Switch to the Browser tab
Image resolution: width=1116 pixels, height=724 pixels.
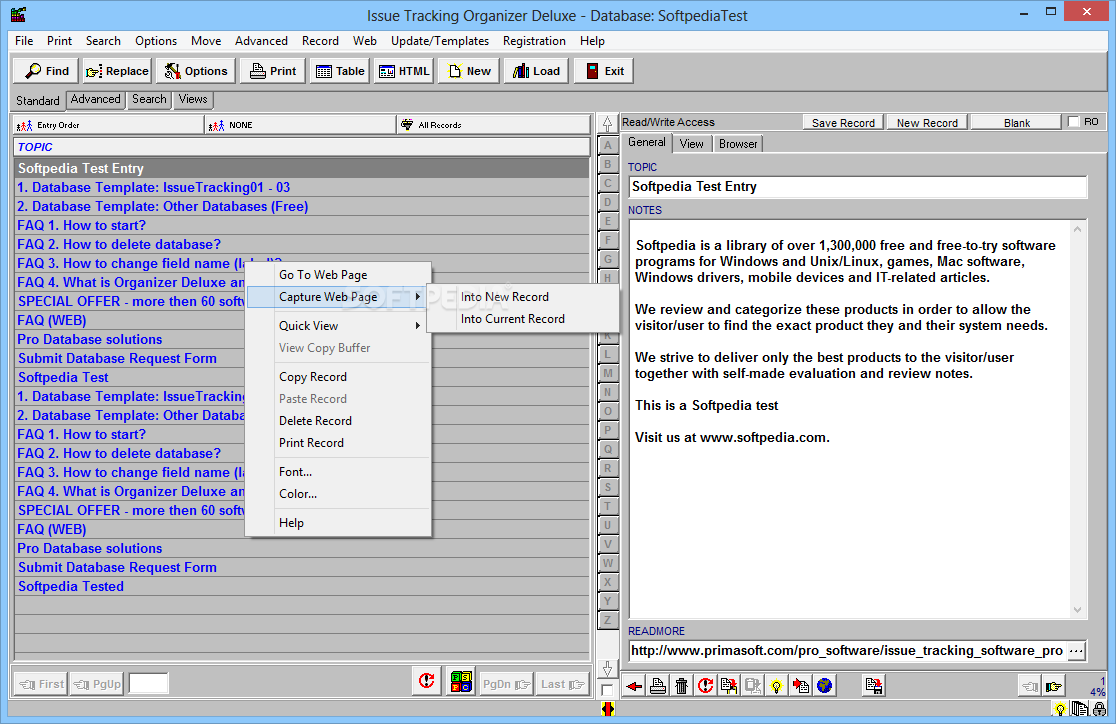(738, 144)
